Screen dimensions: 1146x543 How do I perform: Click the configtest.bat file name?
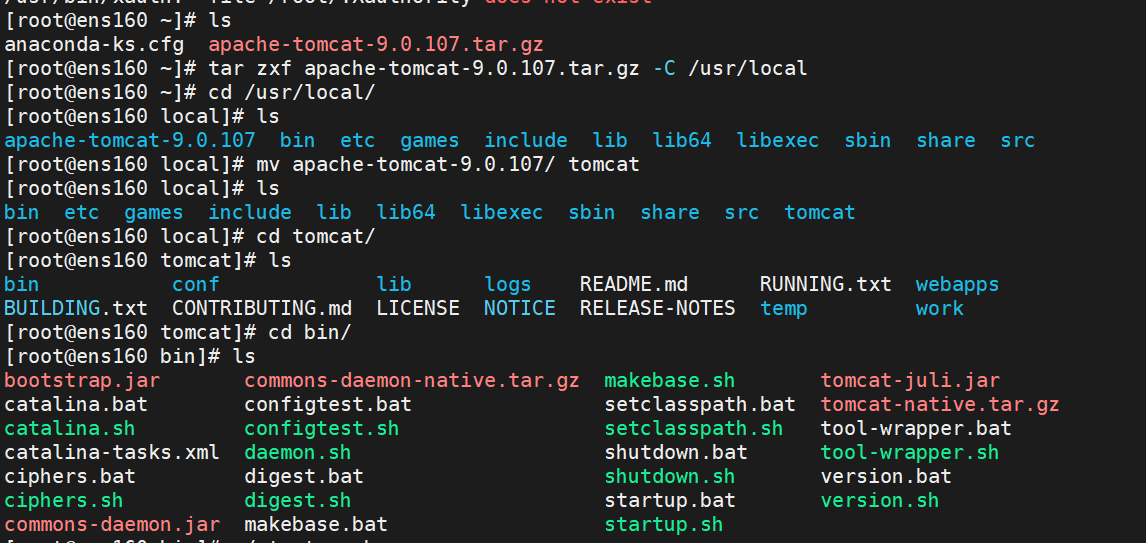pos(327,404)
